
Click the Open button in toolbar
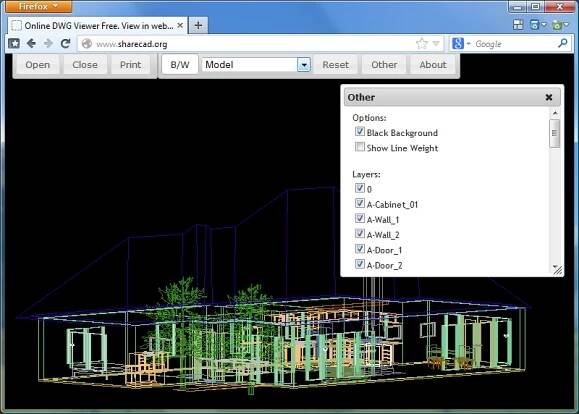pyautogui.click(x=37, y=65)
